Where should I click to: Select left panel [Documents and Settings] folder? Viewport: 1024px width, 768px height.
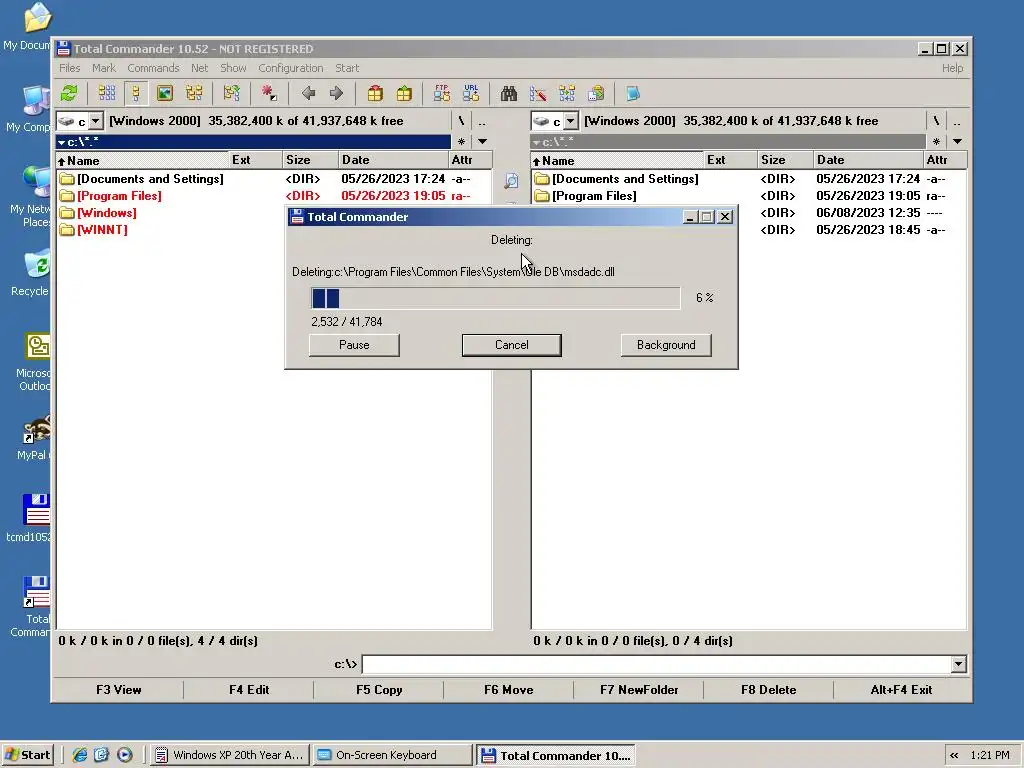point(142,179)
